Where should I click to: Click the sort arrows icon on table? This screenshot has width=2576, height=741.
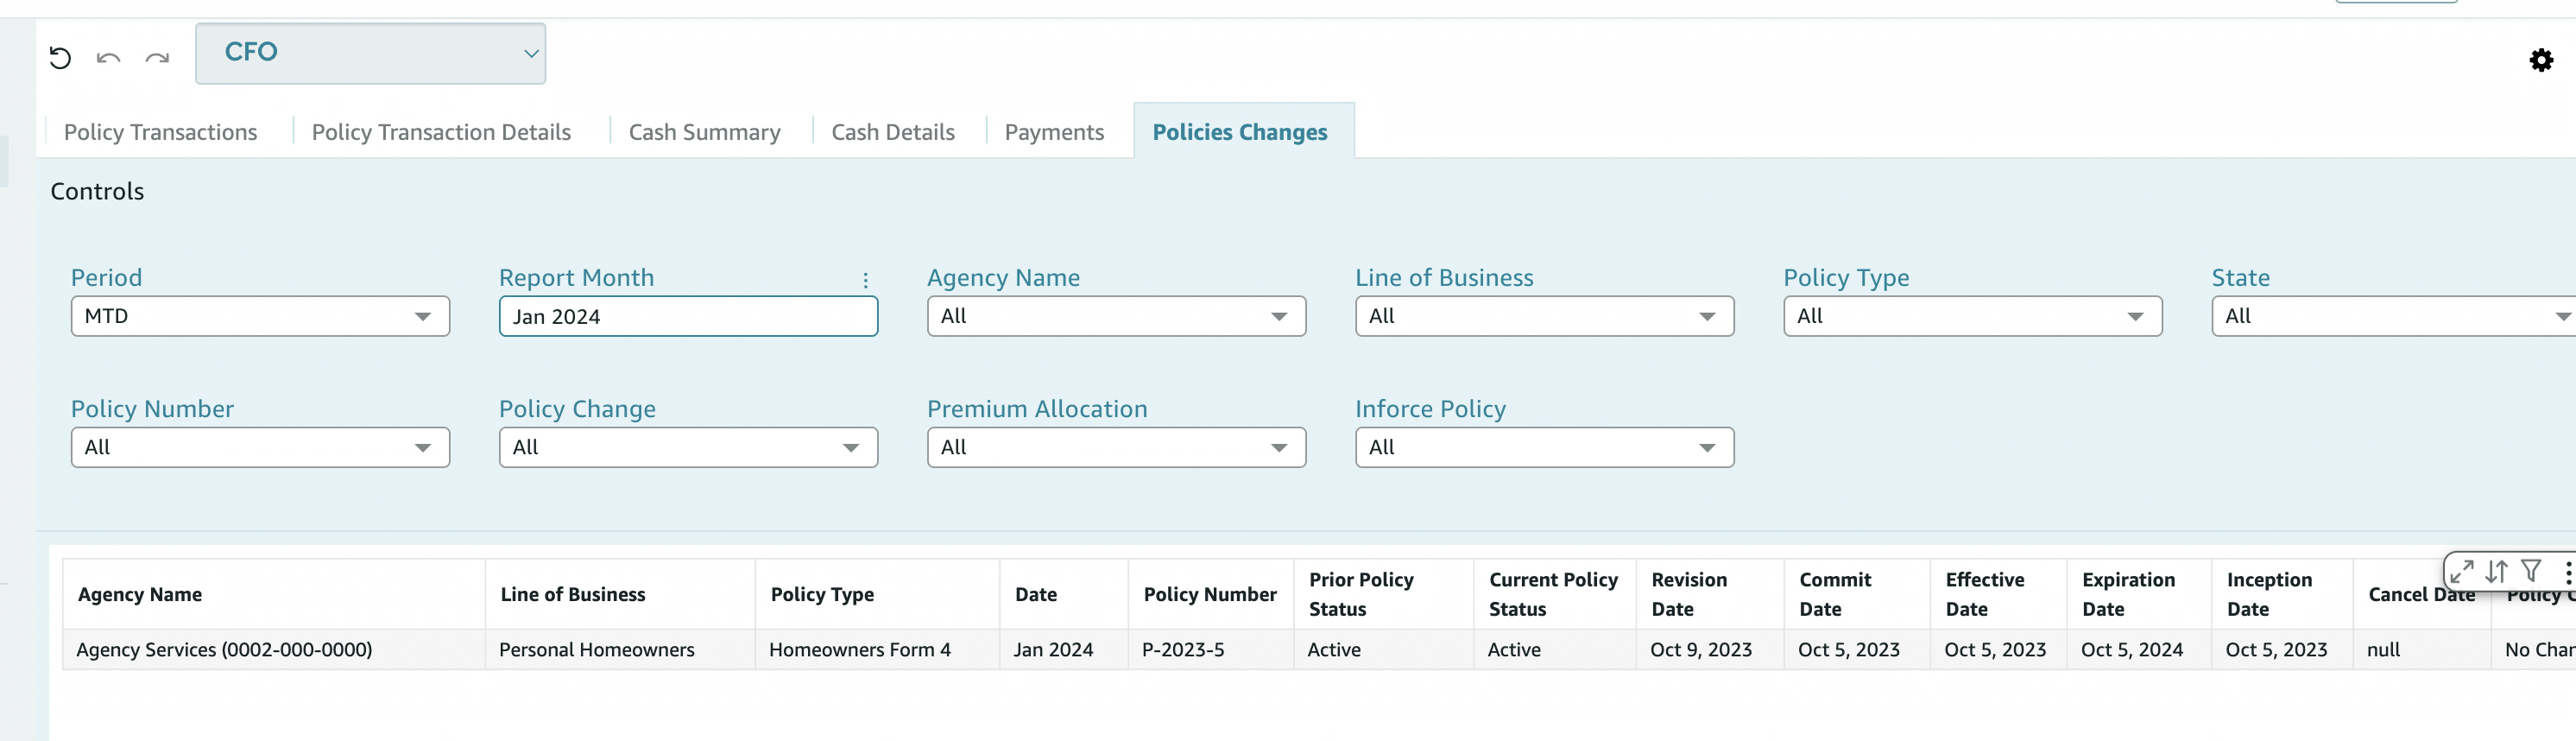point(2496,571)
